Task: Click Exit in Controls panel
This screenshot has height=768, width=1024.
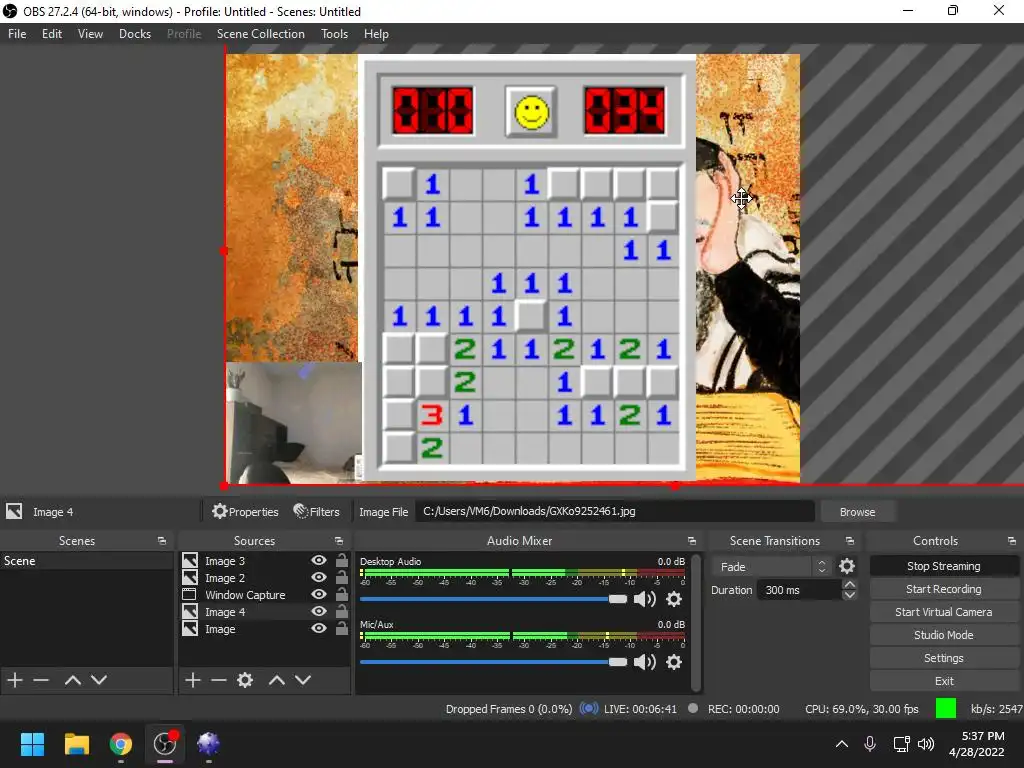Action: [944, 680]
